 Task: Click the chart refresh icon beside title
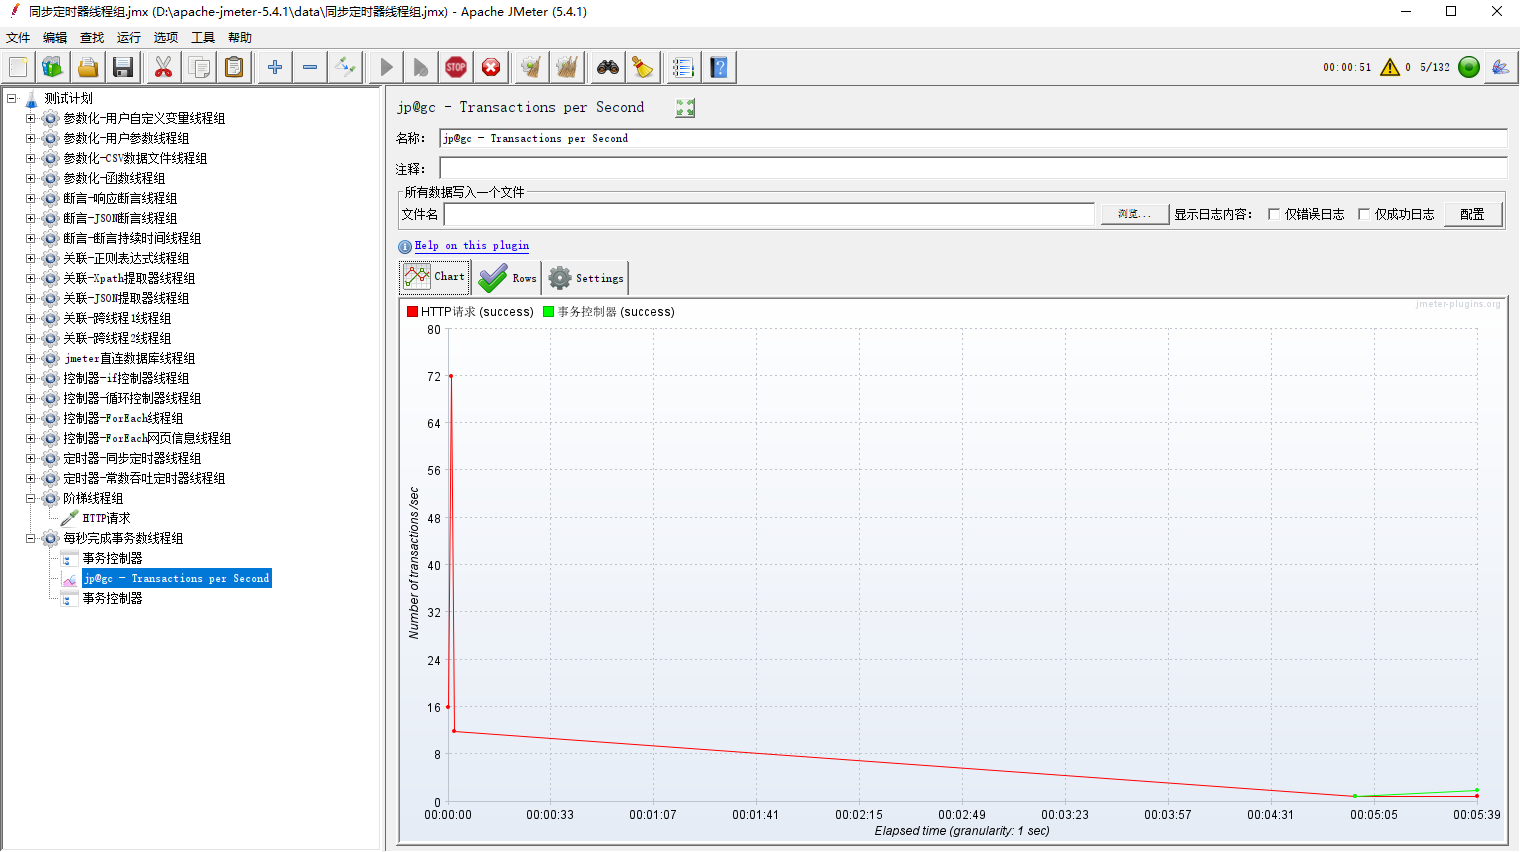pyautogui.click(x=685, y=108)
